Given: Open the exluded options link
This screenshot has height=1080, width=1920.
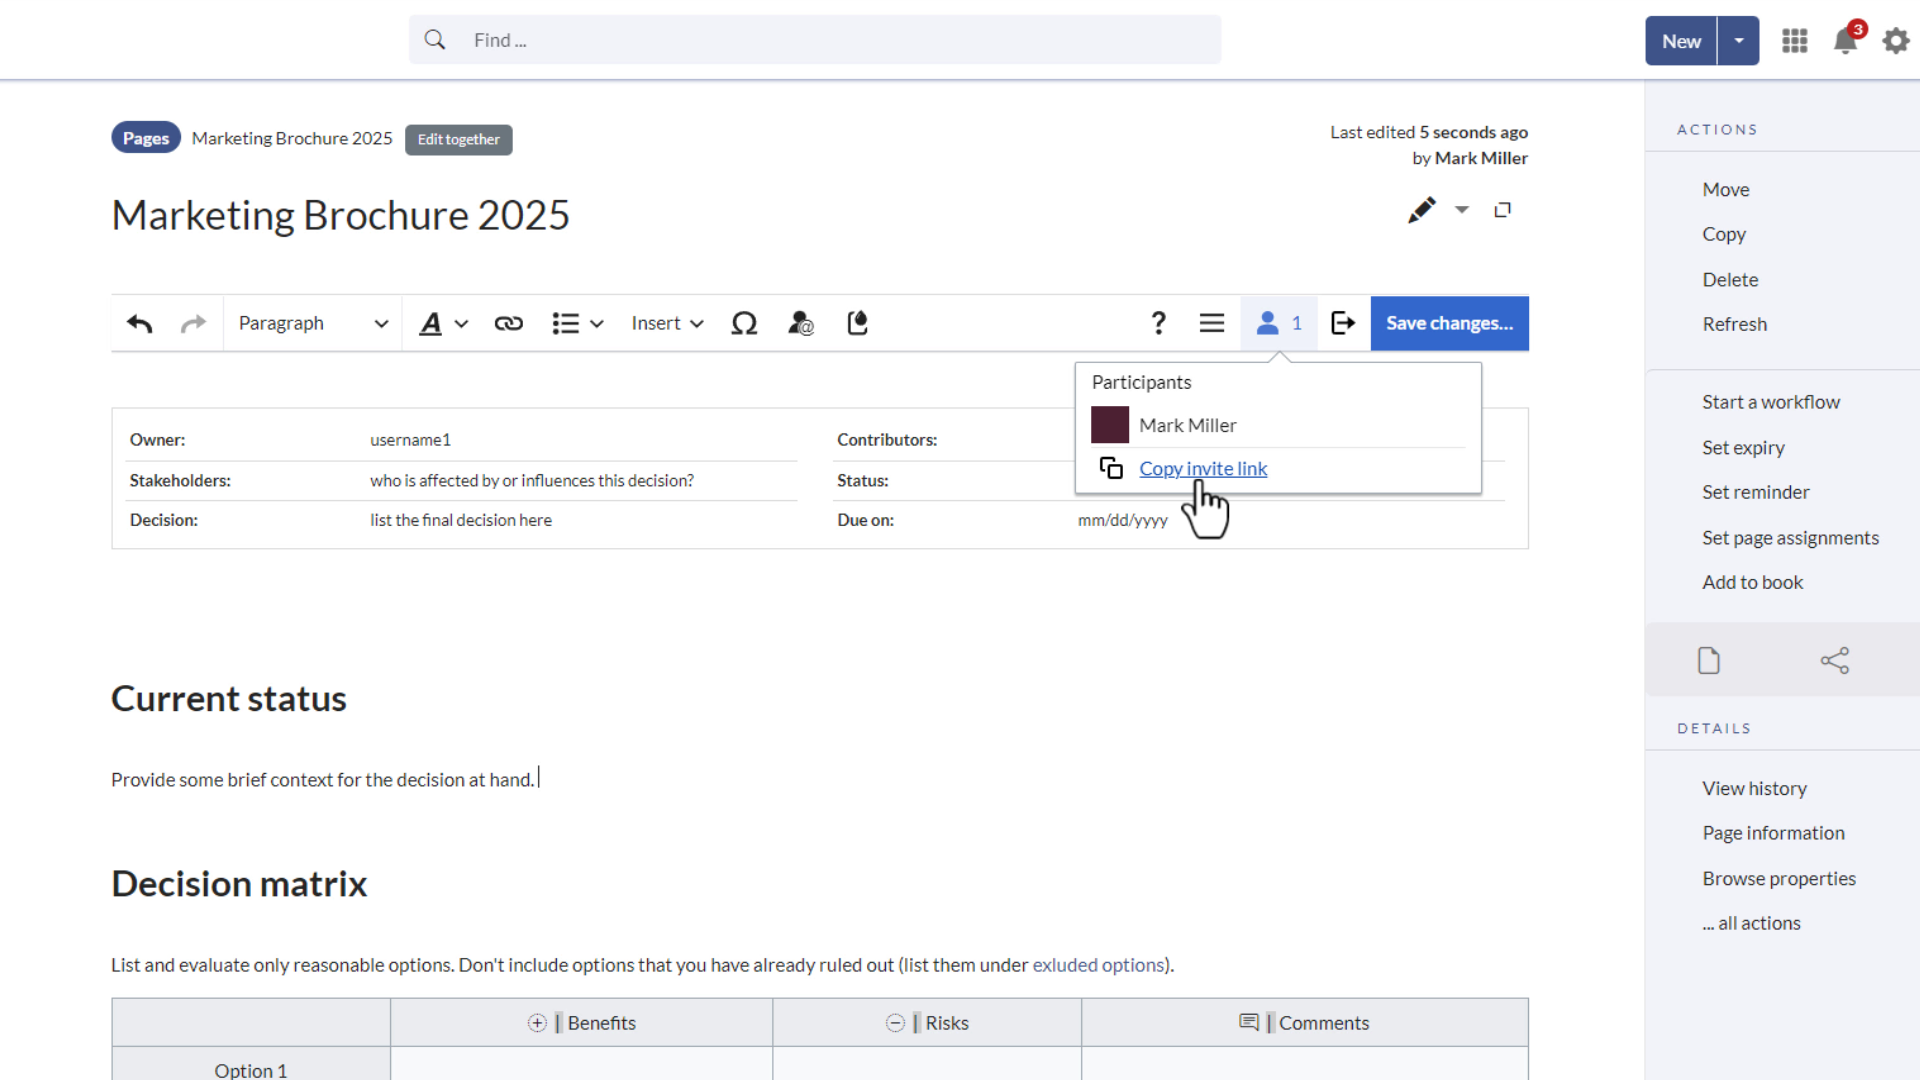Looking at the screenshot, I should pos(1098,965).
